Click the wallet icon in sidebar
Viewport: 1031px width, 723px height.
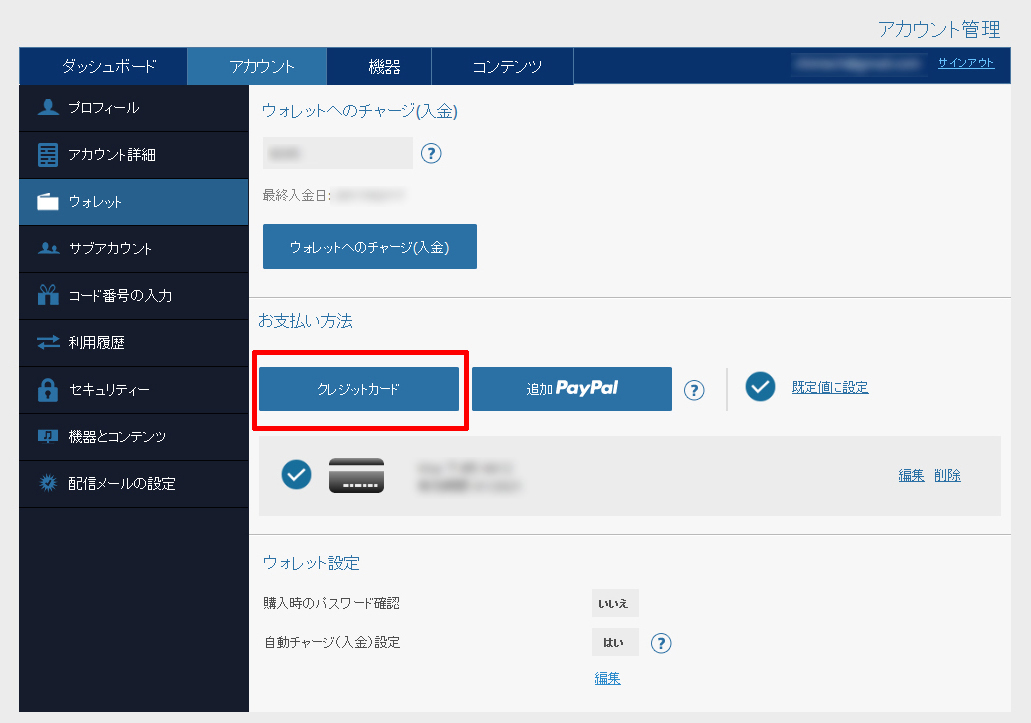click(x=48, y=201)
